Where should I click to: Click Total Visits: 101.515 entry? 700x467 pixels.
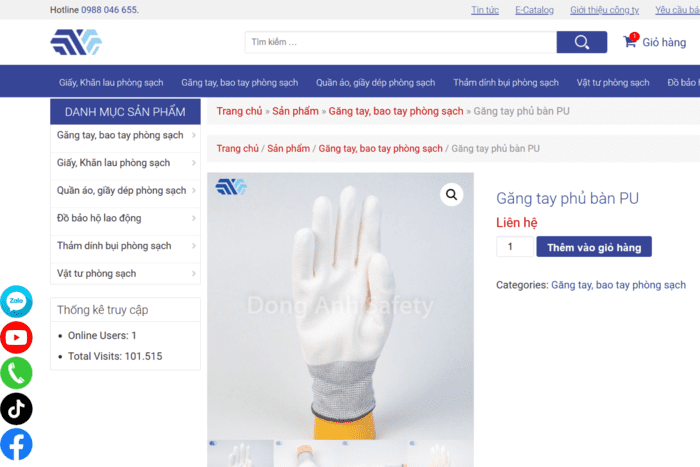[x=115, y=356]
